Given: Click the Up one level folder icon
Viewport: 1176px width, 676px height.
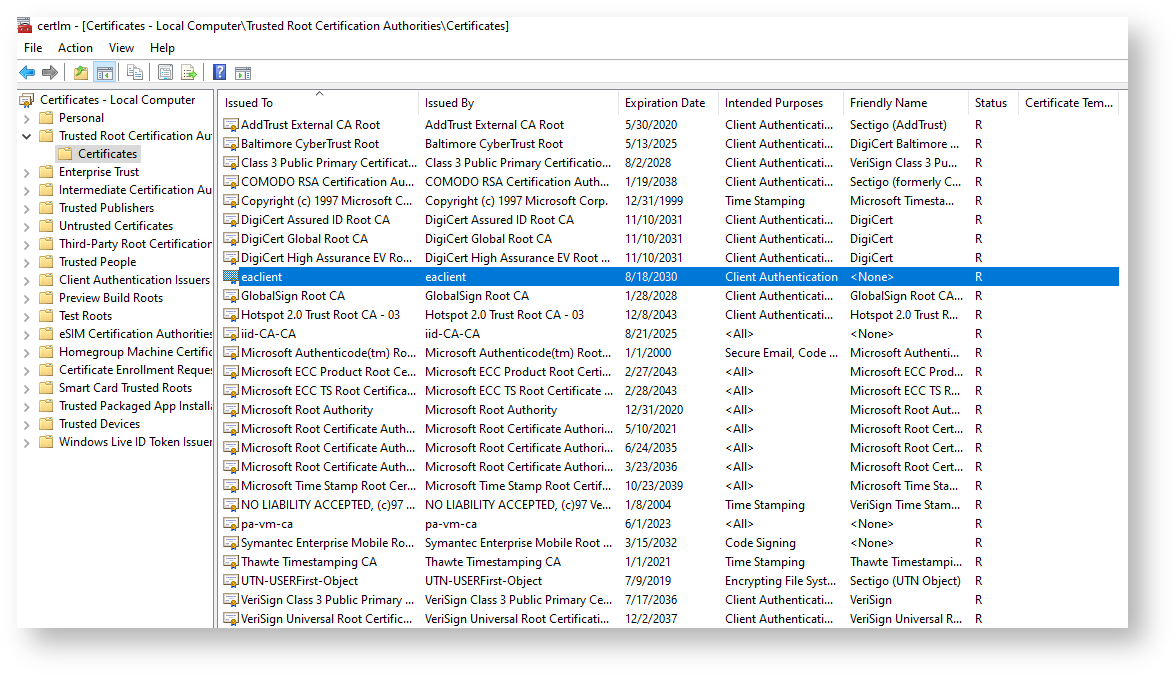Looking at the screenshot, I should click(x=81, y=72).
